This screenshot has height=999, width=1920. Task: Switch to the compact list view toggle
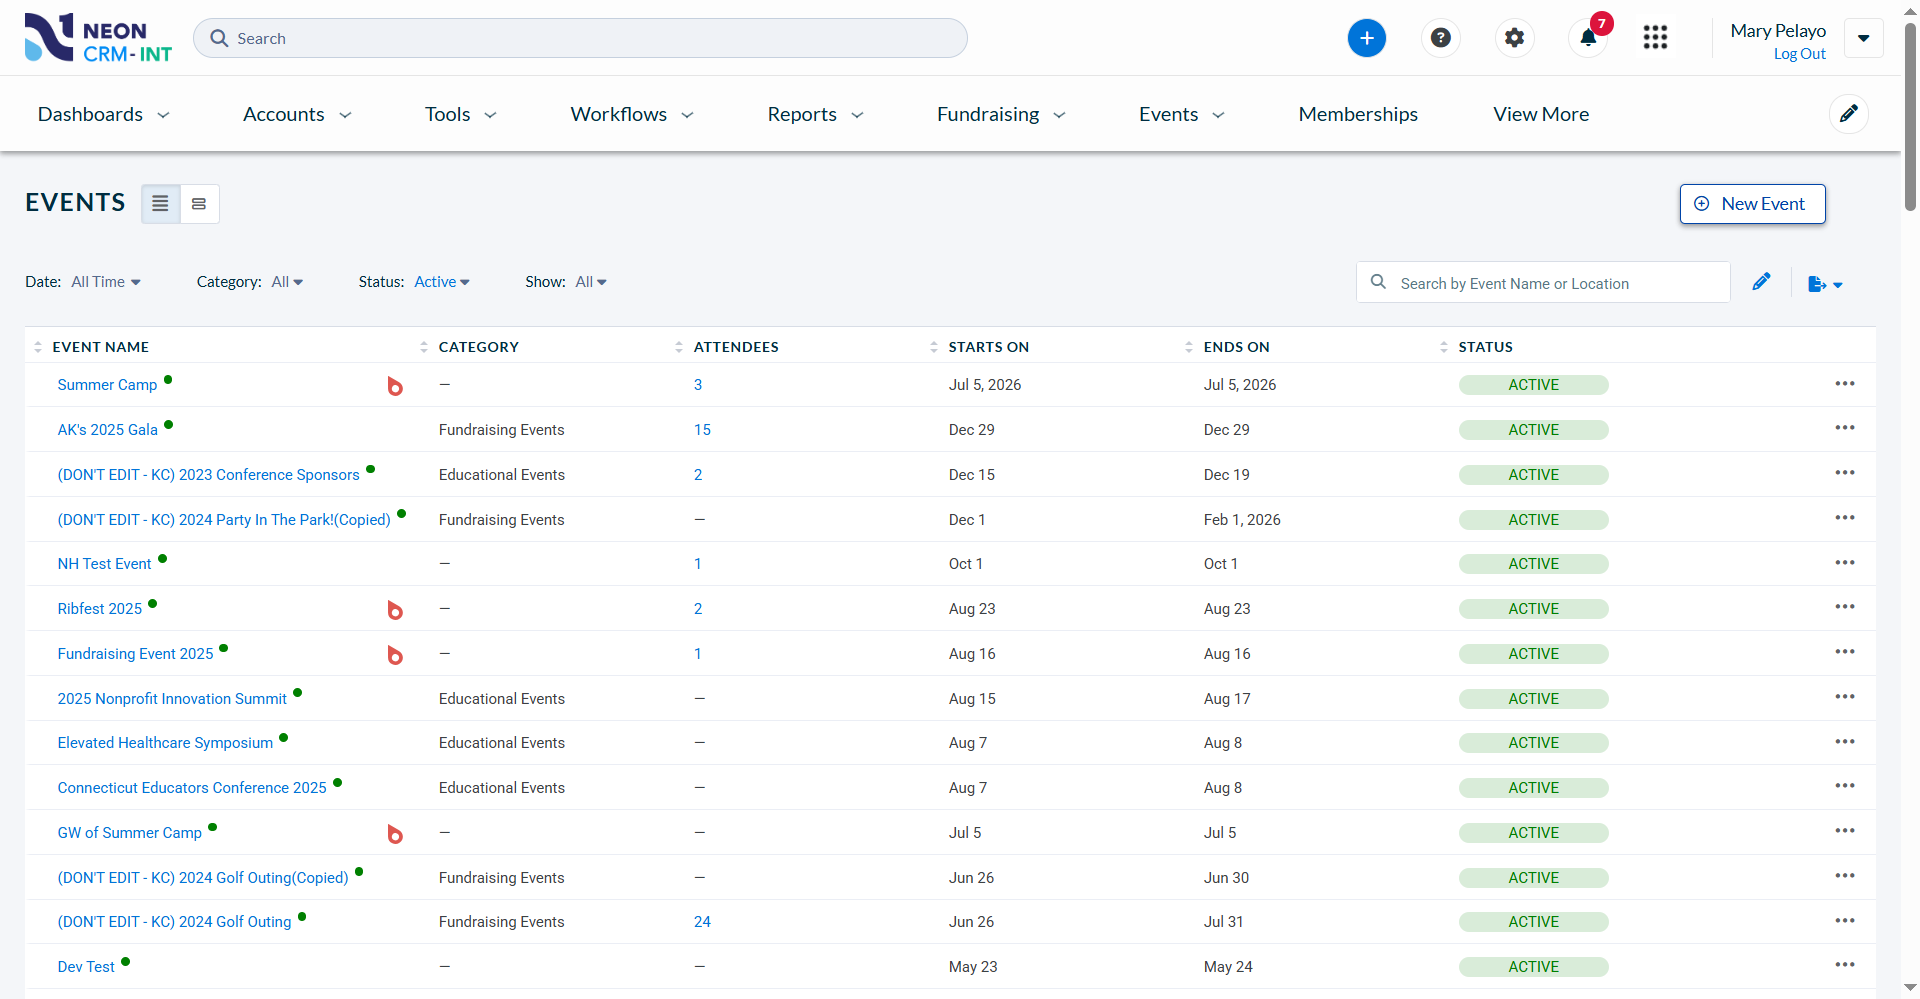point(160,204)
